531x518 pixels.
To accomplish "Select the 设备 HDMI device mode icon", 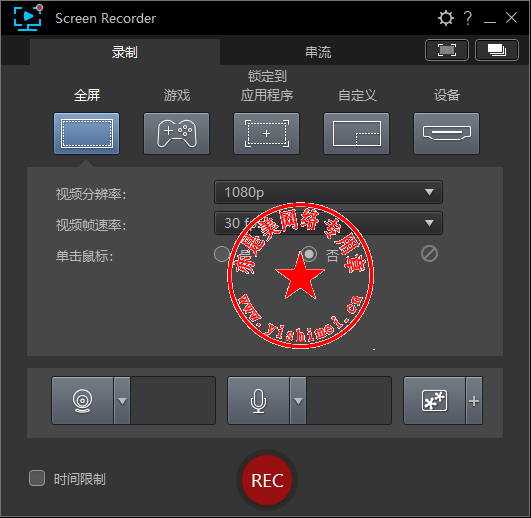I will click(446, 133).
